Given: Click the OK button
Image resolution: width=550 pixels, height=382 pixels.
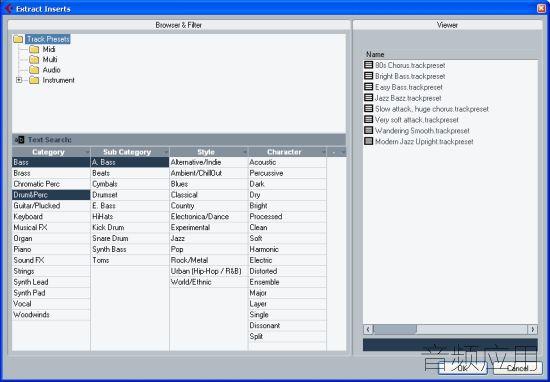Looking at the screenshot, I should pyautogui.click(x=463, y=368).
